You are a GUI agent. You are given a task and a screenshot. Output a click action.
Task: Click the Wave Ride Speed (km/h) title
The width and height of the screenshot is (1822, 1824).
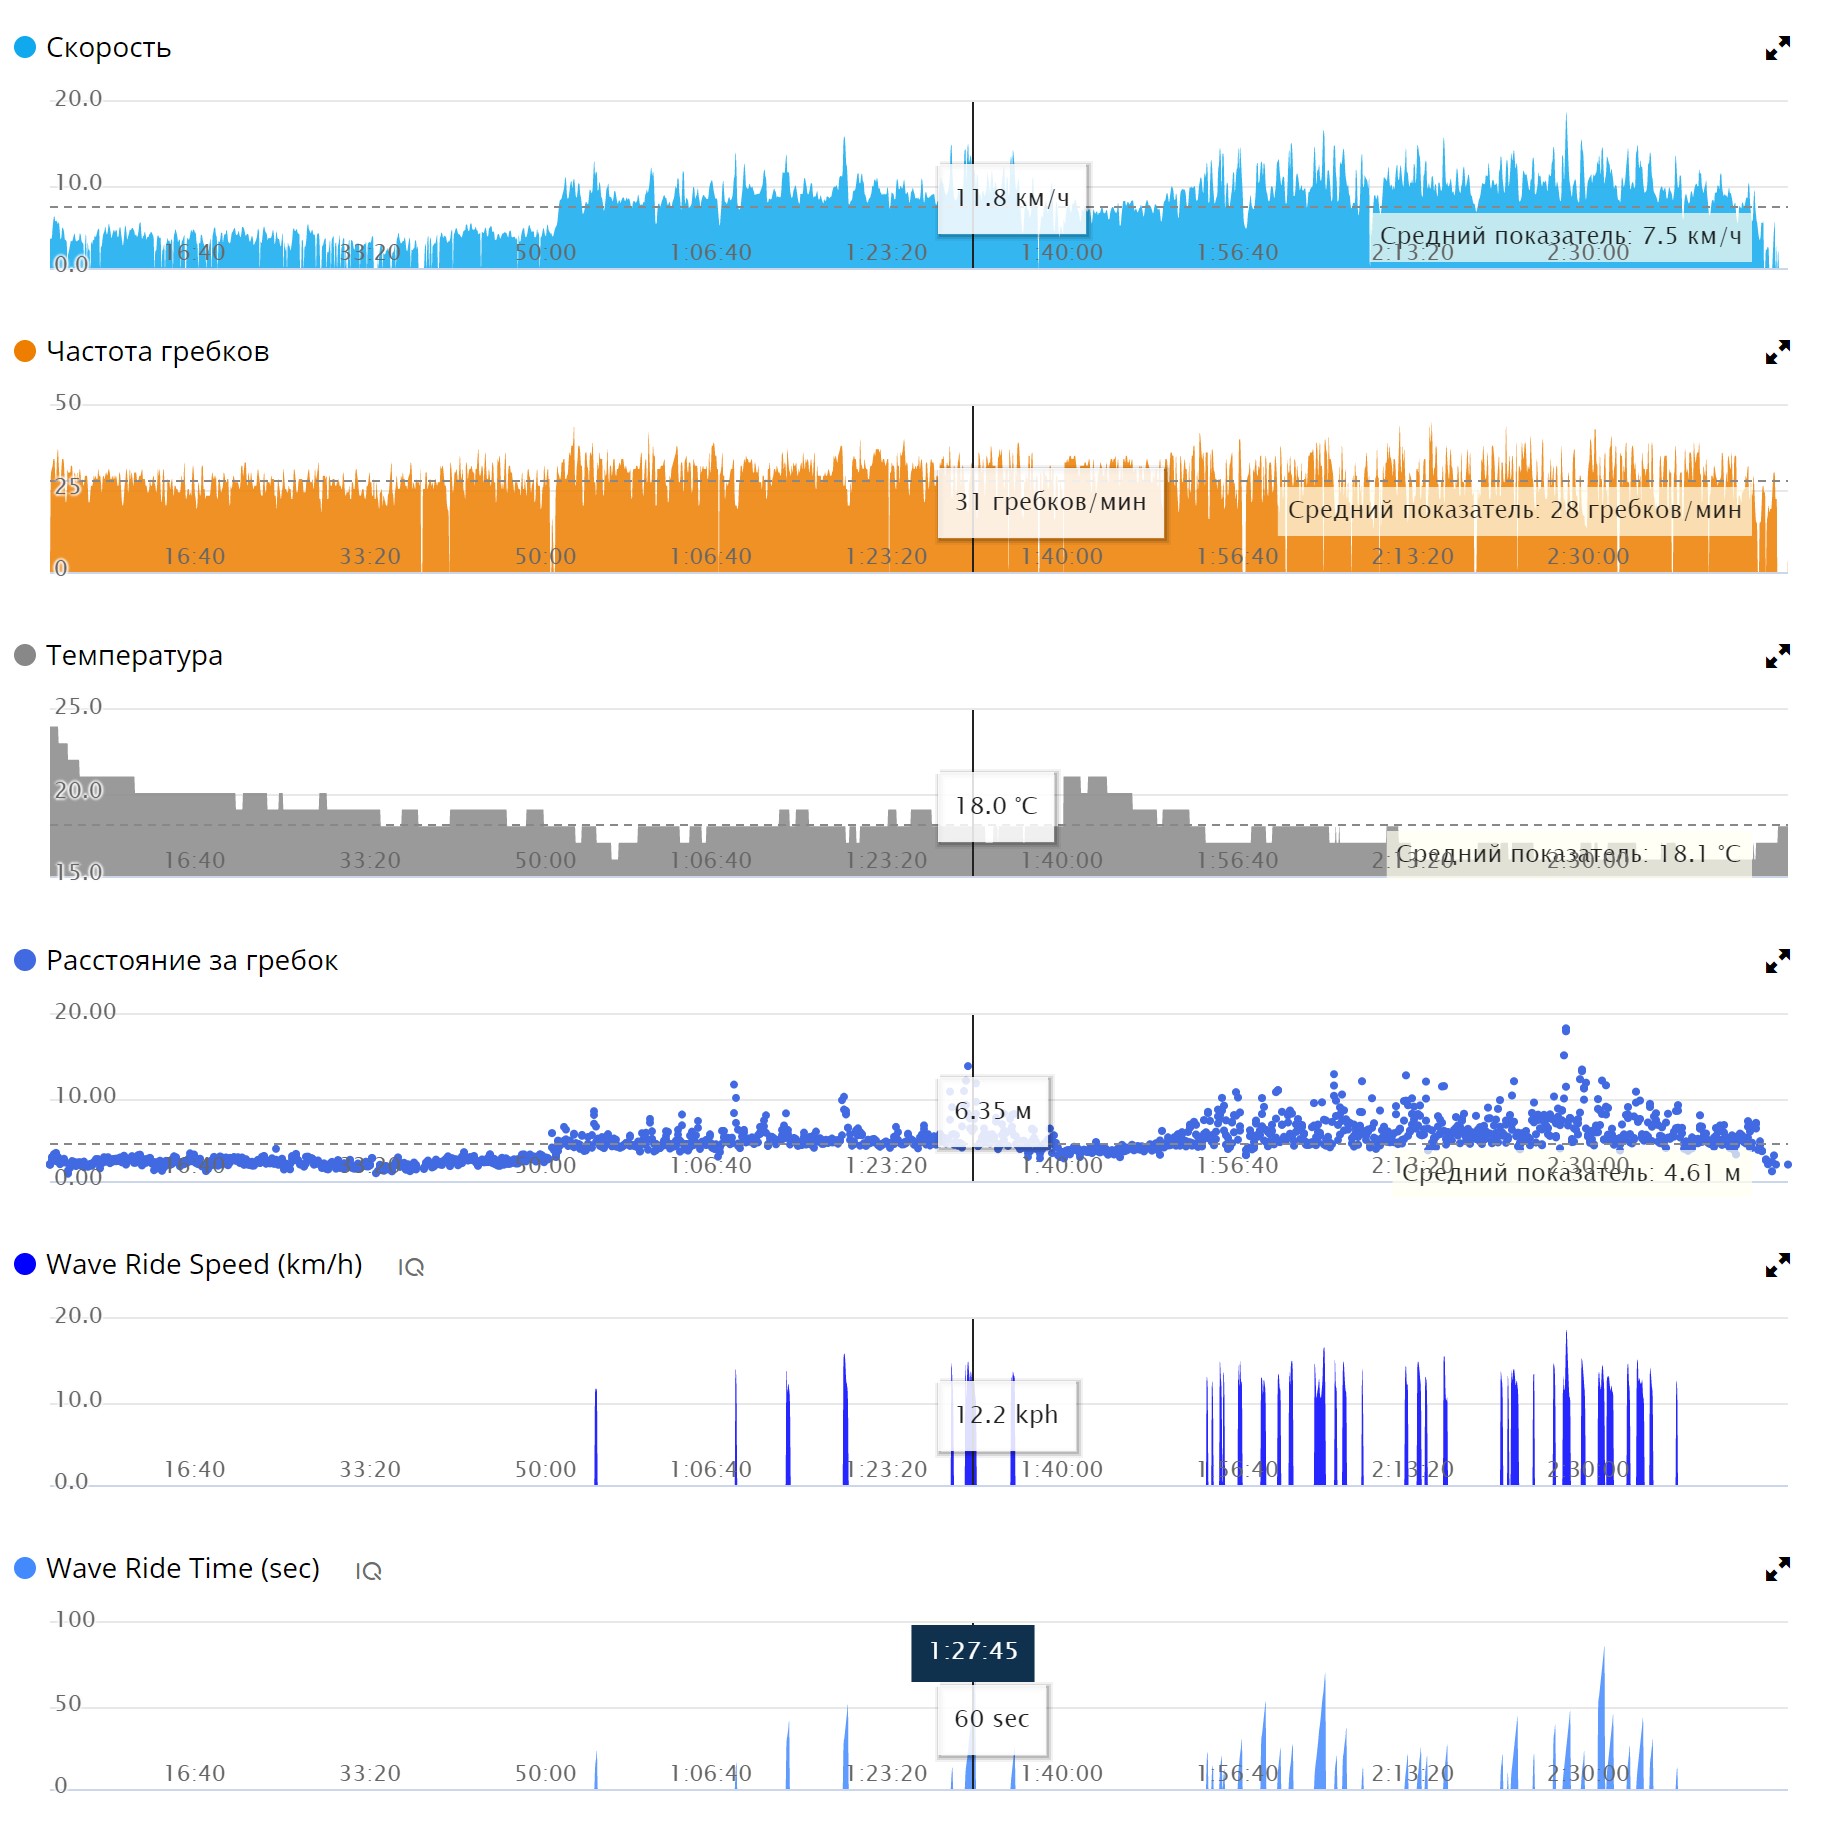tap(204, 1264)
